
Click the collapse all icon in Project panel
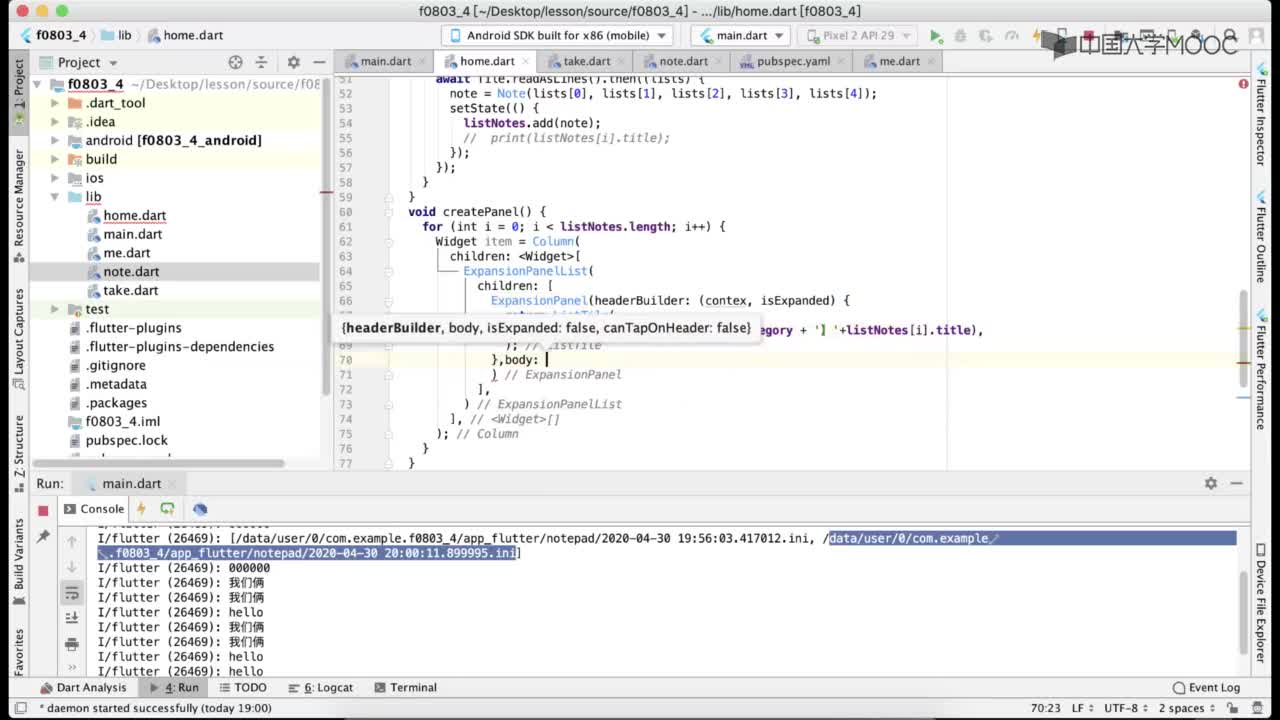262,62
